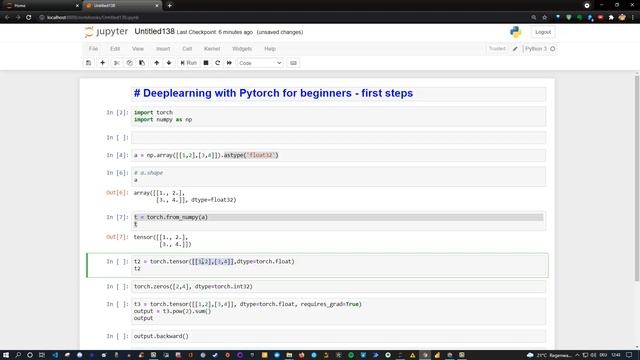
Task: Click the browser address bar
Action: [x=282, y=18]
